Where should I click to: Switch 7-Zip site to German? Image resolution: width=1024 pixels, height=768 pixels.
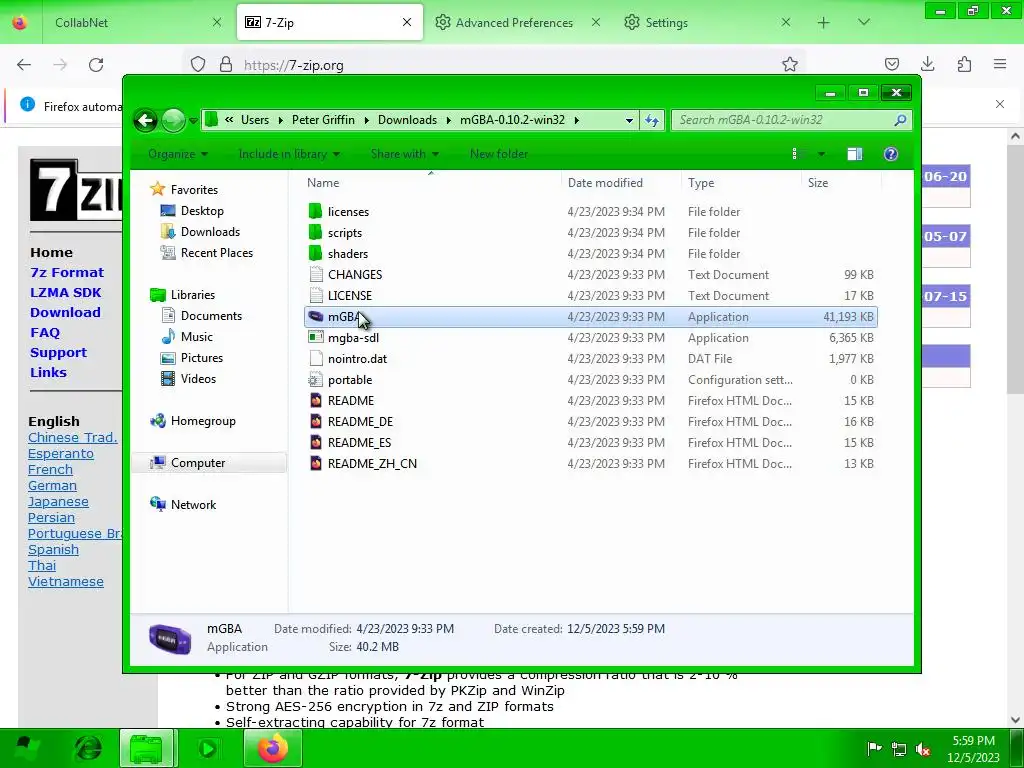point(52,486)
